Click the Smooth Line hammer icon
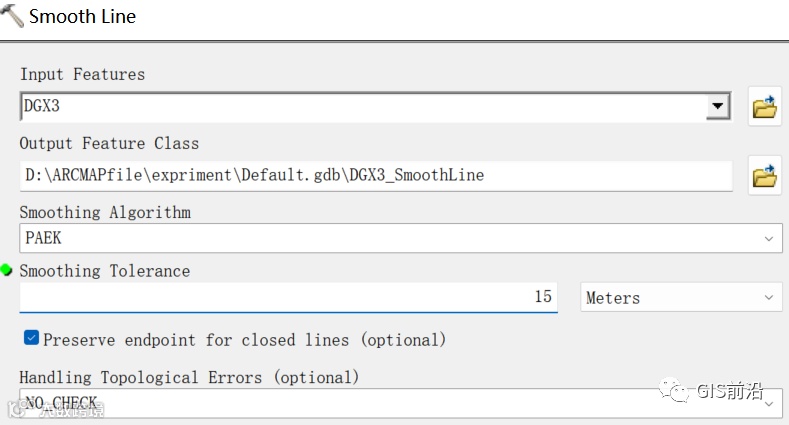The height and width of the screenshot is (425, 789). point(13,17)
